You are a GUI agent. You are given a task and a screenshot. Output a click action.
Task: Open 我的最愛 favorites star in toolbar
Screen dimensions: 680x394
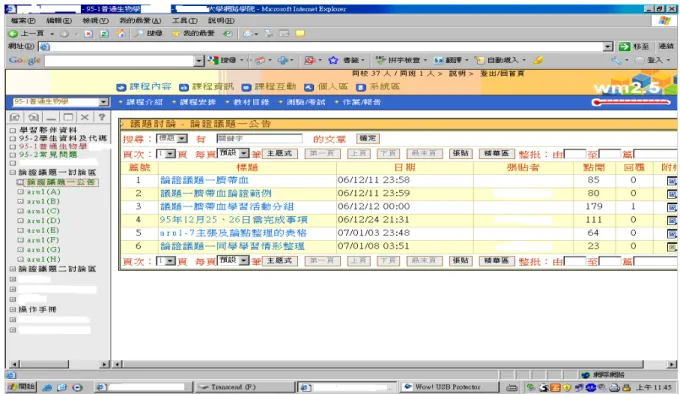point(193,33)
